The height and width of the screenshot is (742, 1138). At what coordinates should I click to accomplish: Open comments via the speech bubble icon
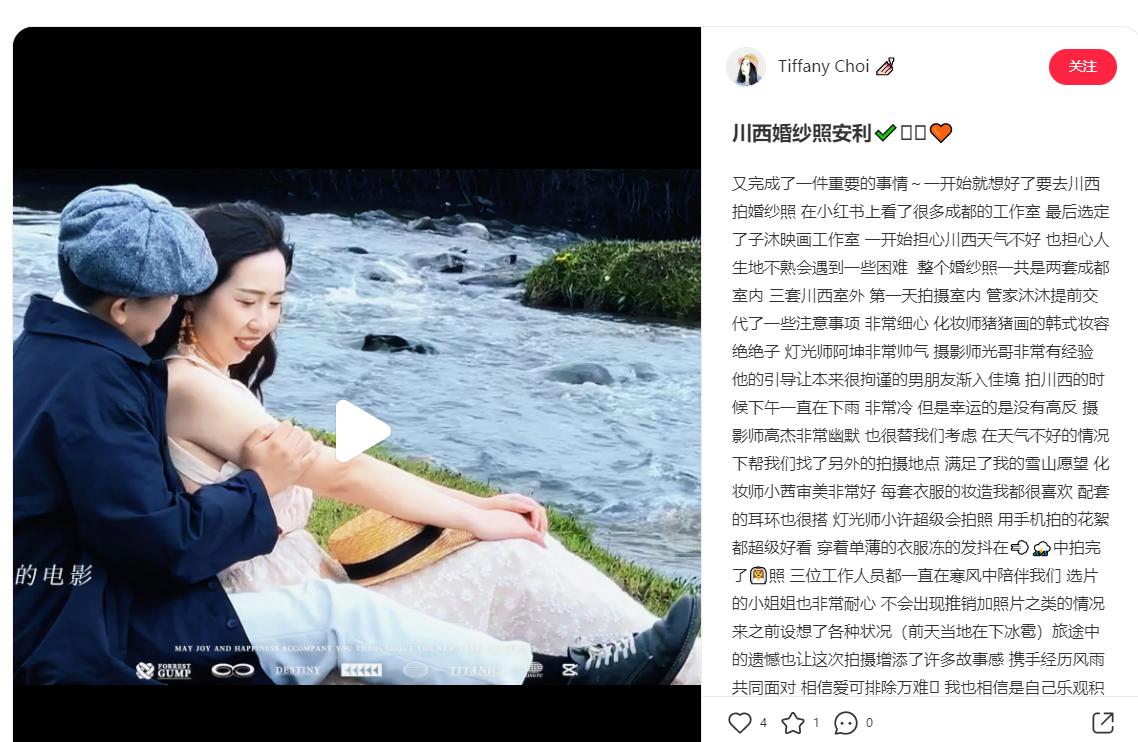point(846,722)
